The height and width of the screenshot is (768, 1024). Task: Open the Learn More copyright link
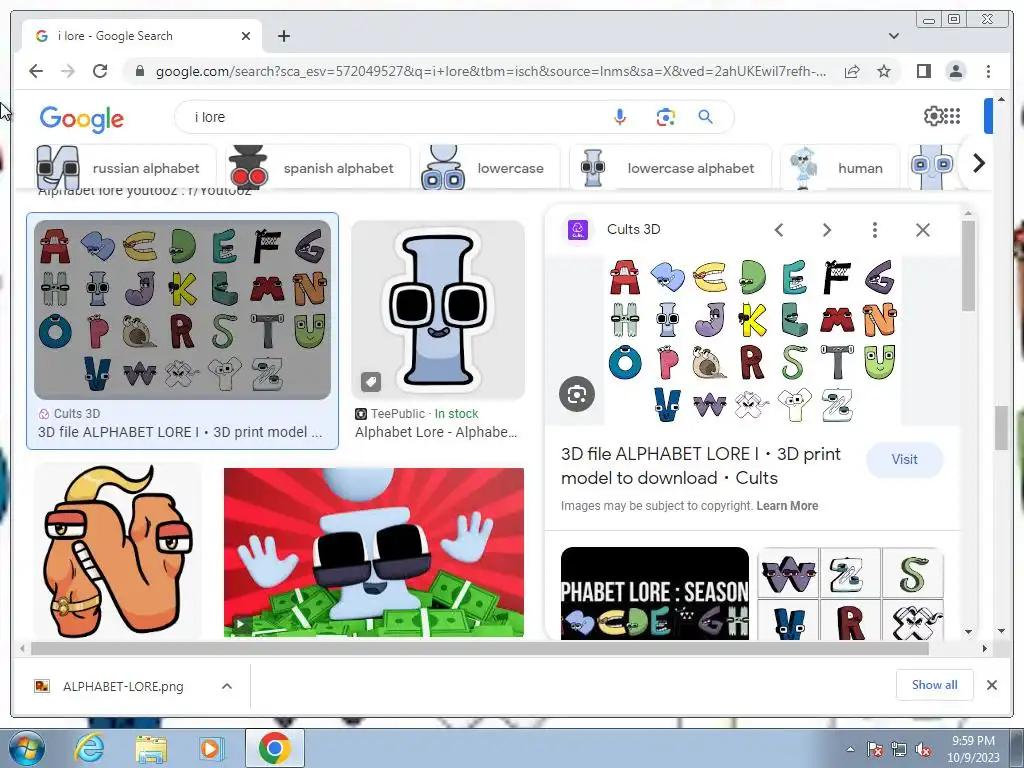click(787, 505)
